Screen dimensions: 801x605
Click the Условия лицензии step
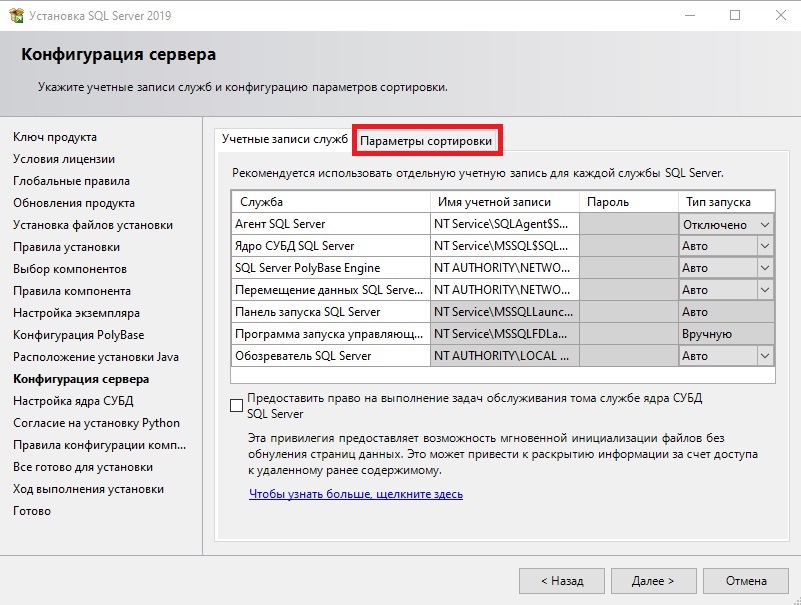click(64, 159)
